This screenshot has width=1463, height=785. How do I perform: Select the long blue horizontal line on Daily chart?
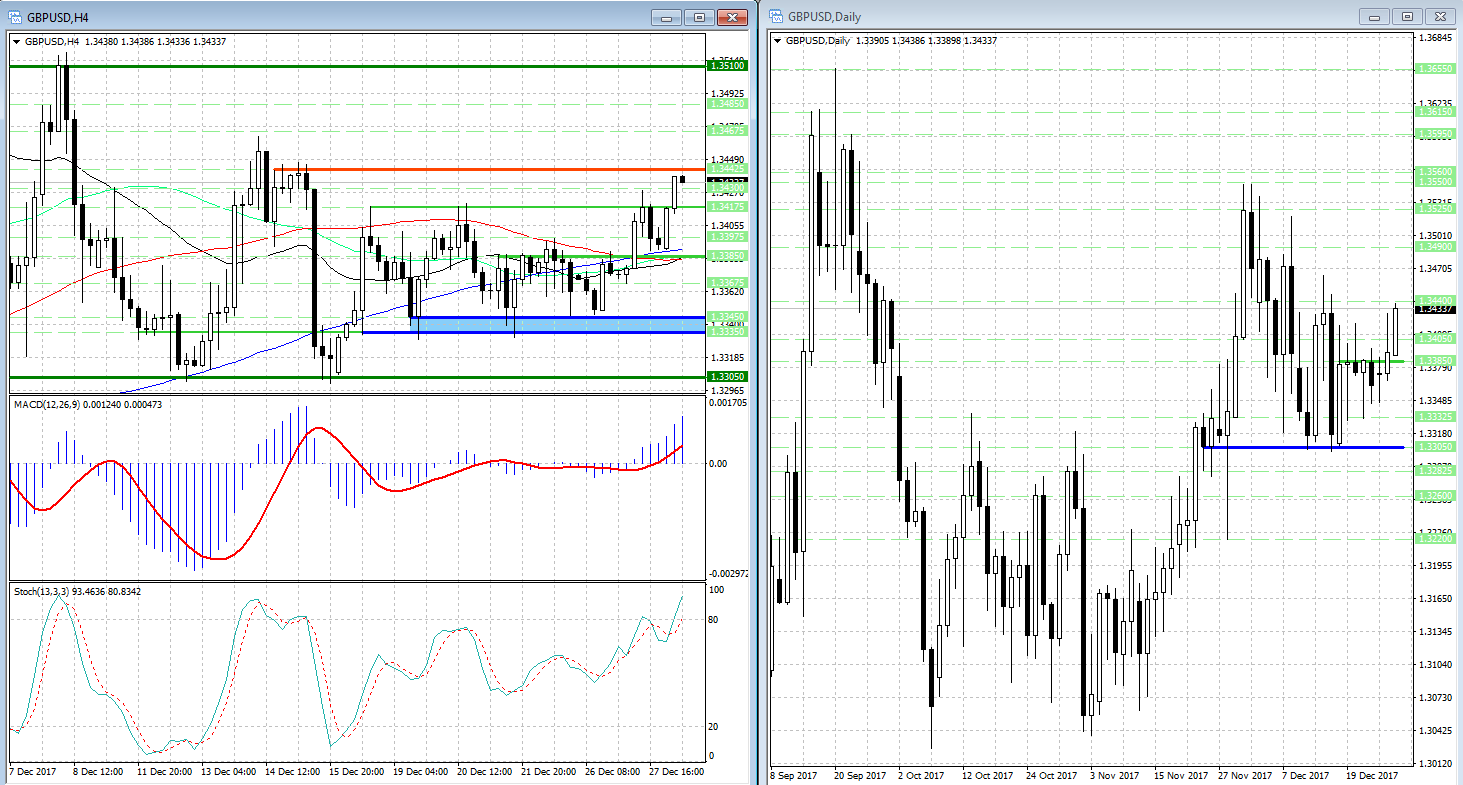tap(1300, 447)
